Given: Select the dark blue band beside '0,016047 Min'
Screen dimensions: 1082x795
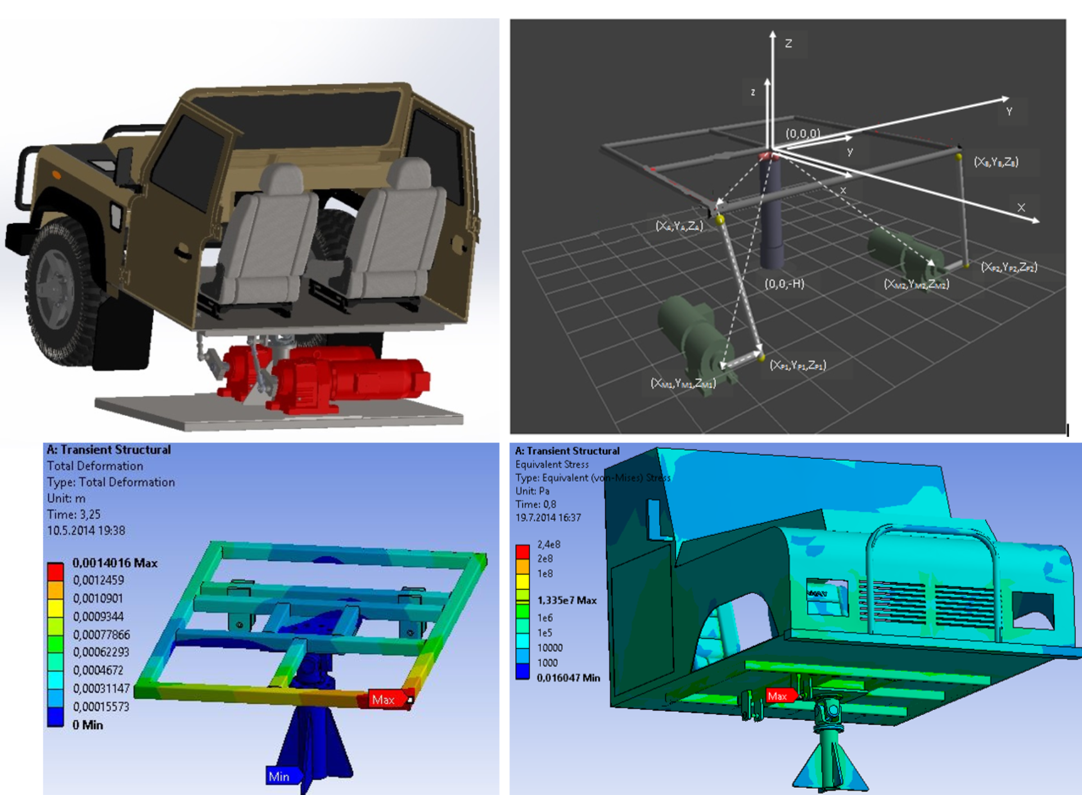Looking at the screenshot, I should pyautogui.click(x=522, y=671).
